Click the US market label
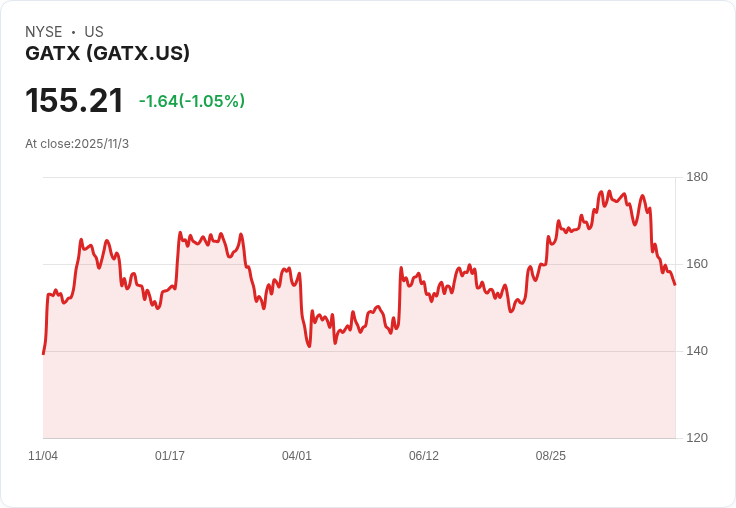736x508 pixels. click(x=94, y=32)
